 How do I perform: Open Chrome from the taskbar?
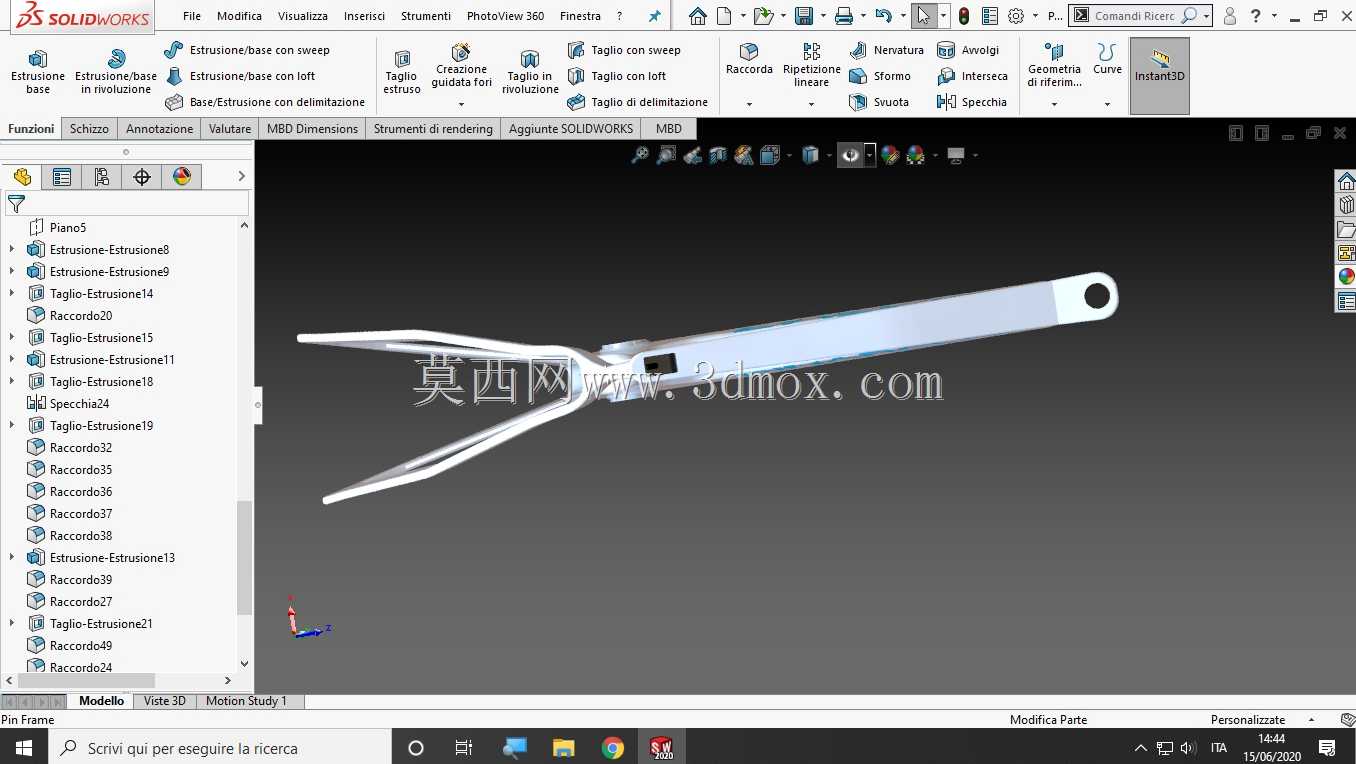pos(613,748)
